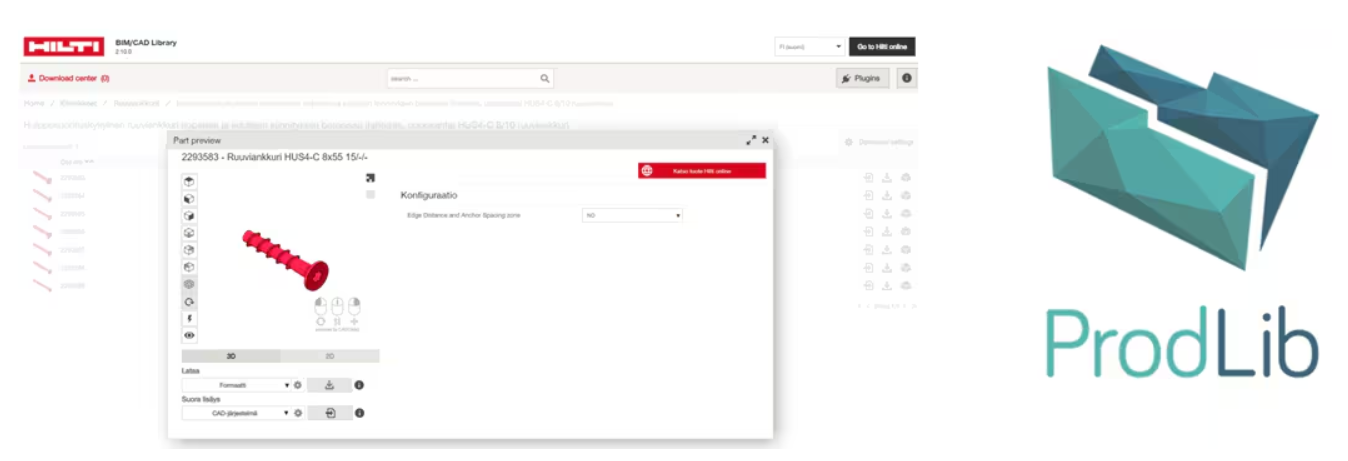Click the rotate icon in preview toolbar
Image resolution: width=1348 pixels, height=461 pixels.
(x=189, y=301)
